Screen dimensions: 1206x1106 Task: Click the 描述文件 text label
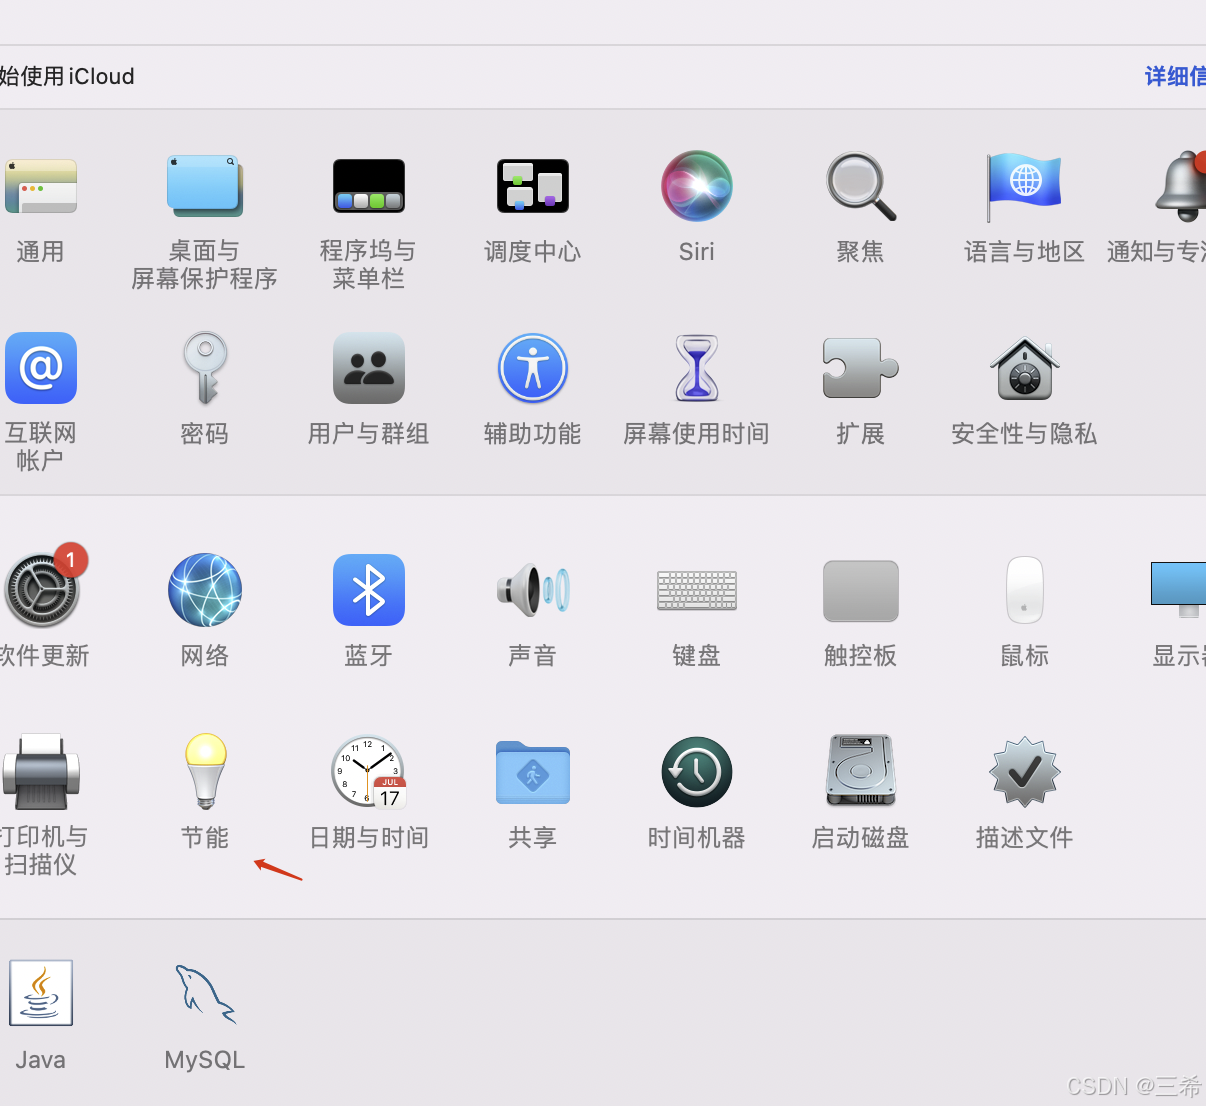[1025, 838]
